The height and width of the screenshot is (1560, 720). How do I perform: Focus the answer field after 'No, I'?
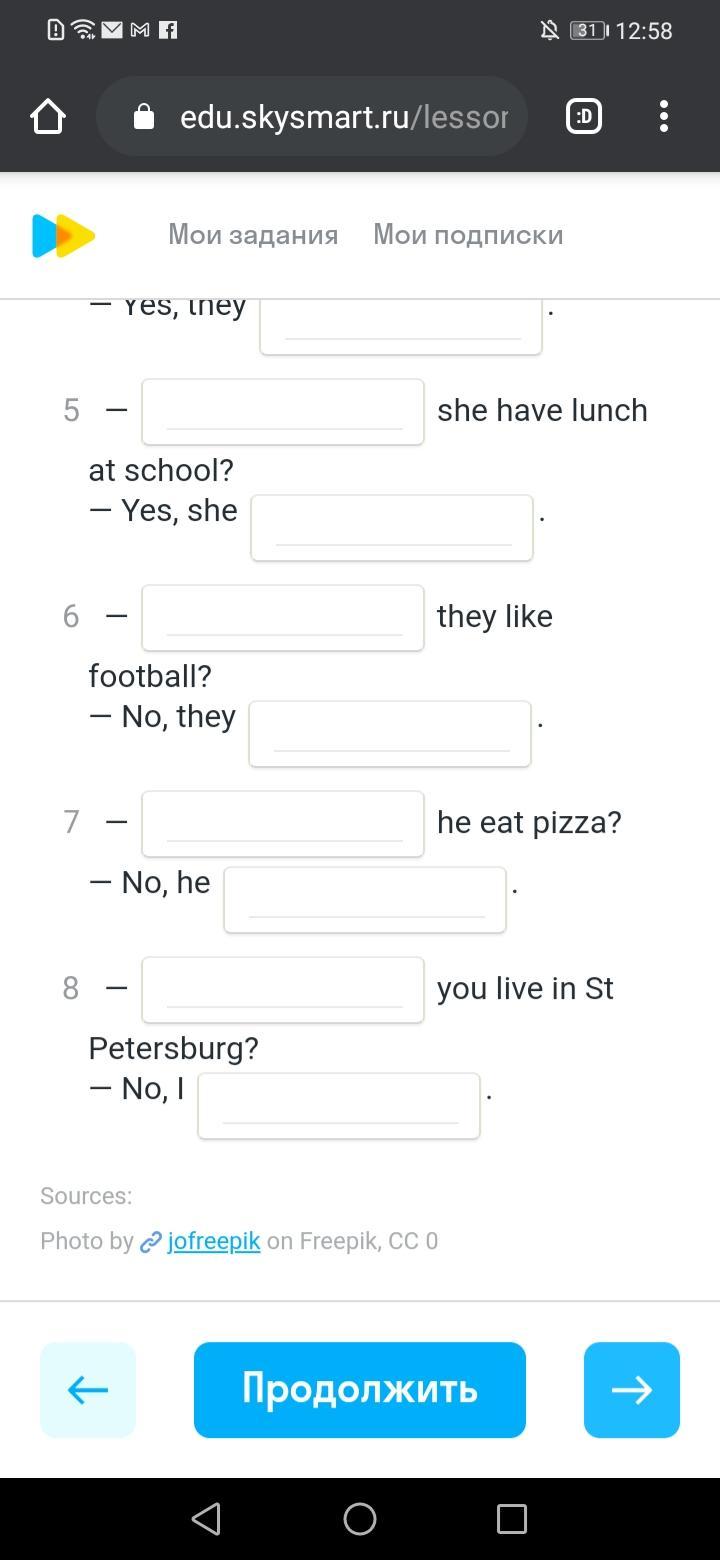[x=339, y=1105]
